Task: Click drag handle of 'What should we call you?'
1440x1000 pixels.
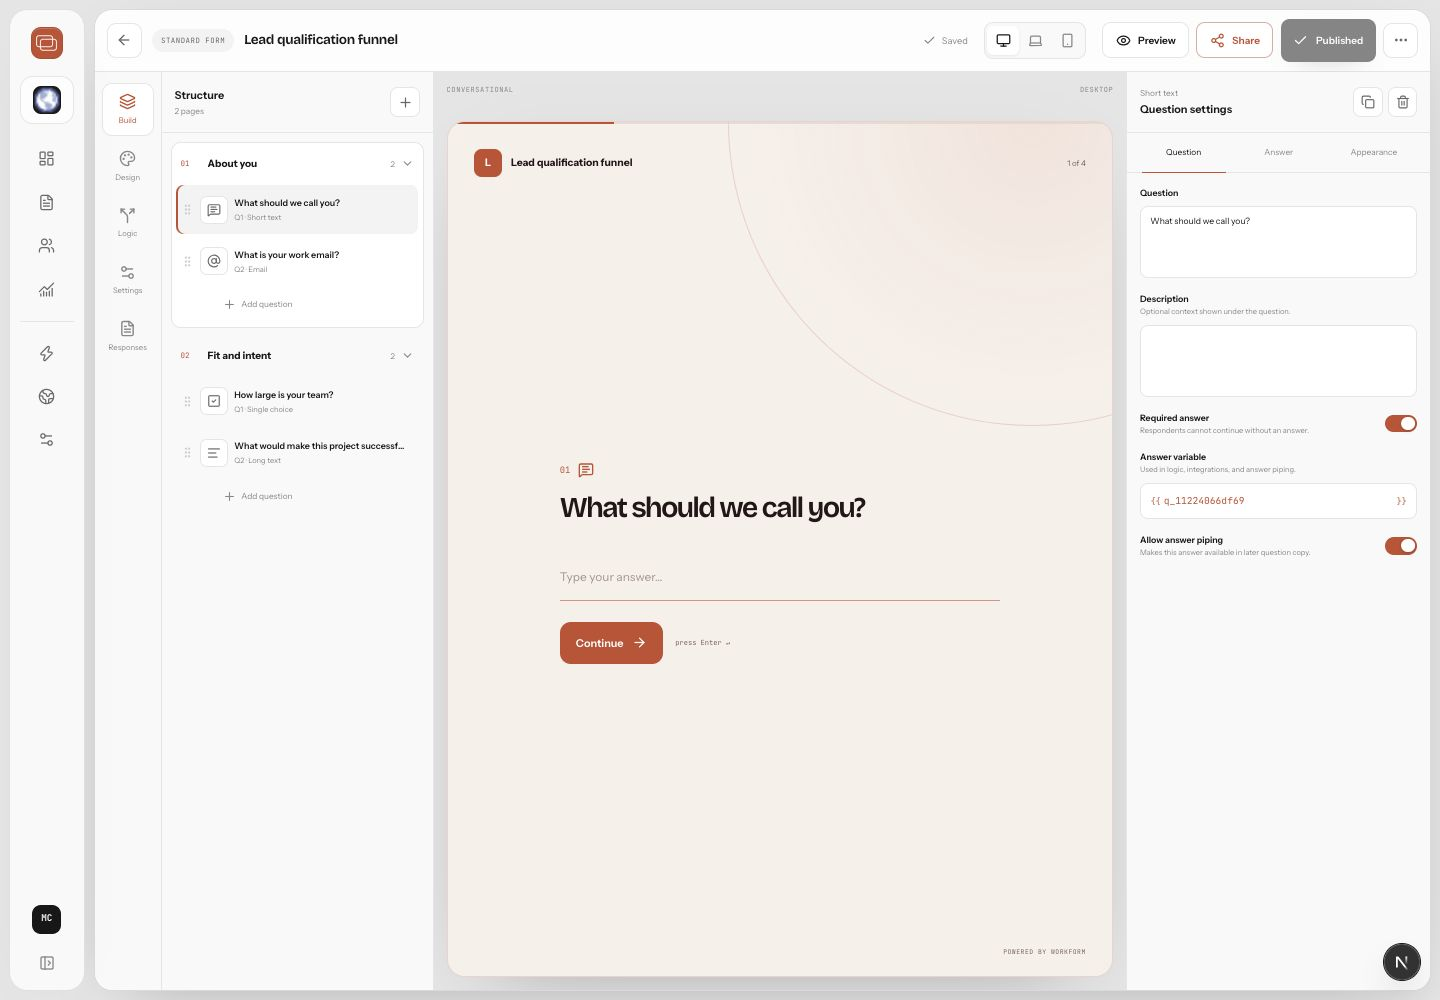Action: [187, 210]
